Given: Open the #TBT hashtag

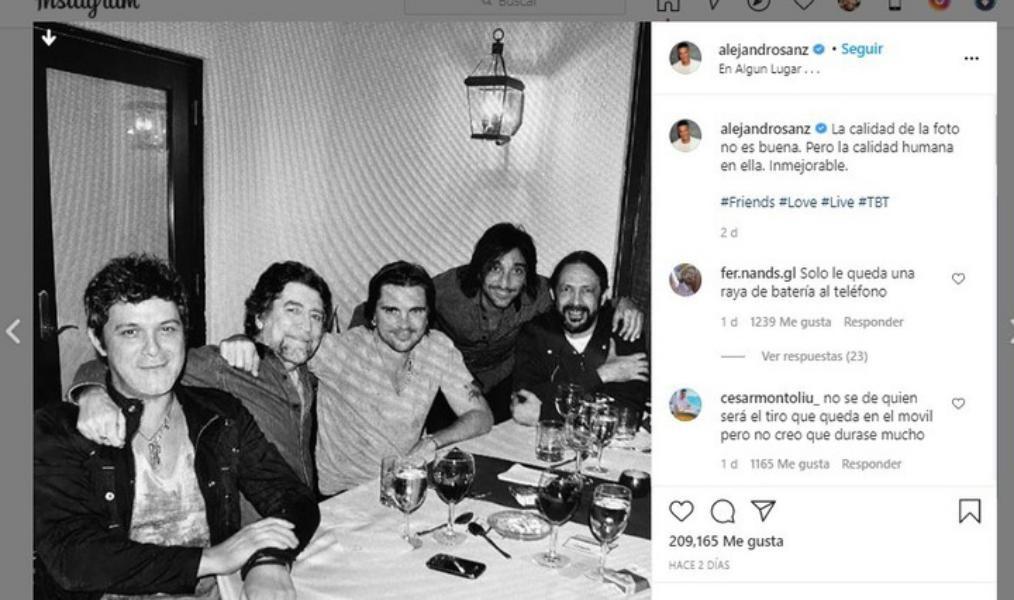Looking at the screenshot, I should [x=875, y=202].
